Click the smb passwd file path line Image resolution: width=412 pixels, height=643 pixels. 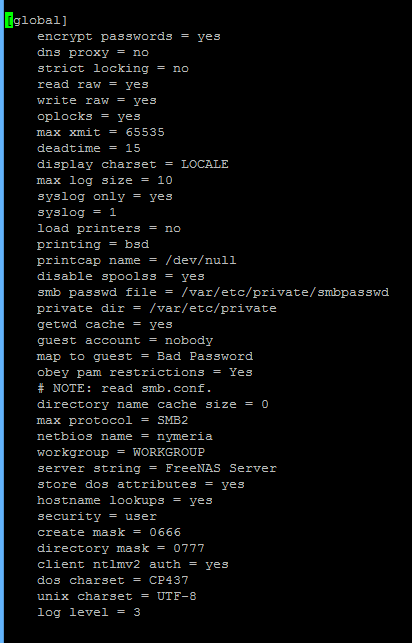pos(213,292)
